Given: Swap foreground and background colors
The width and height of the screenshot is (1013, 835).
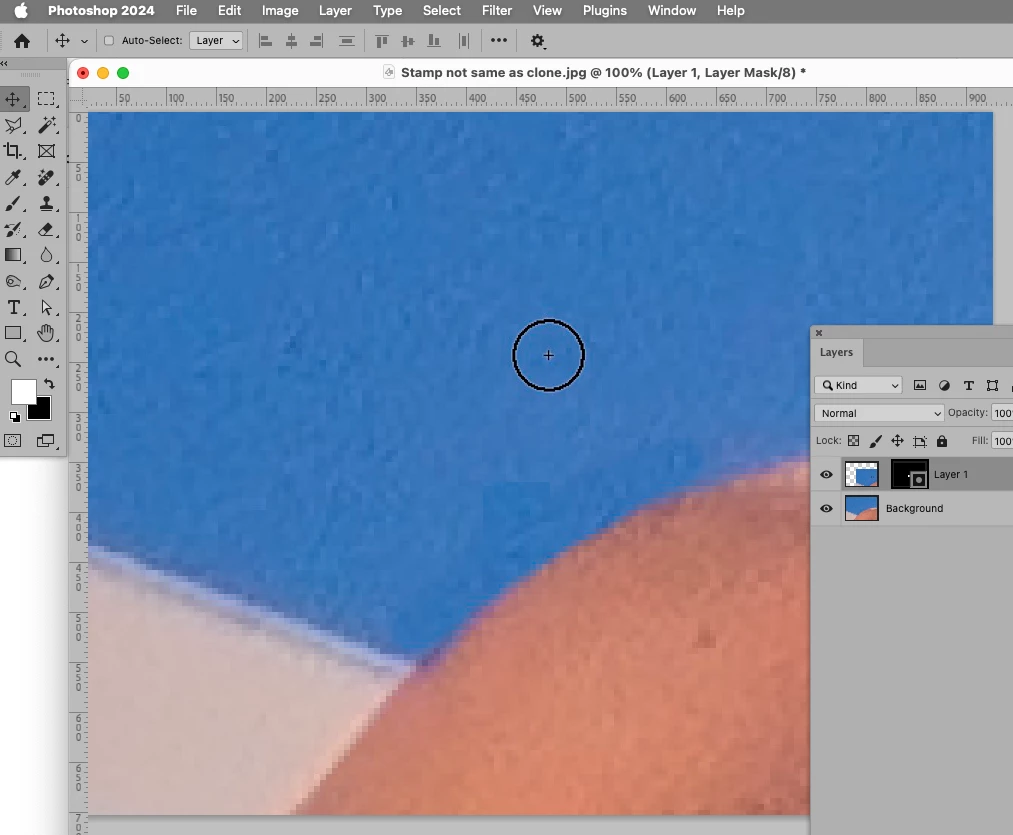Looking at the screenshot, I should tap(49, 384).
